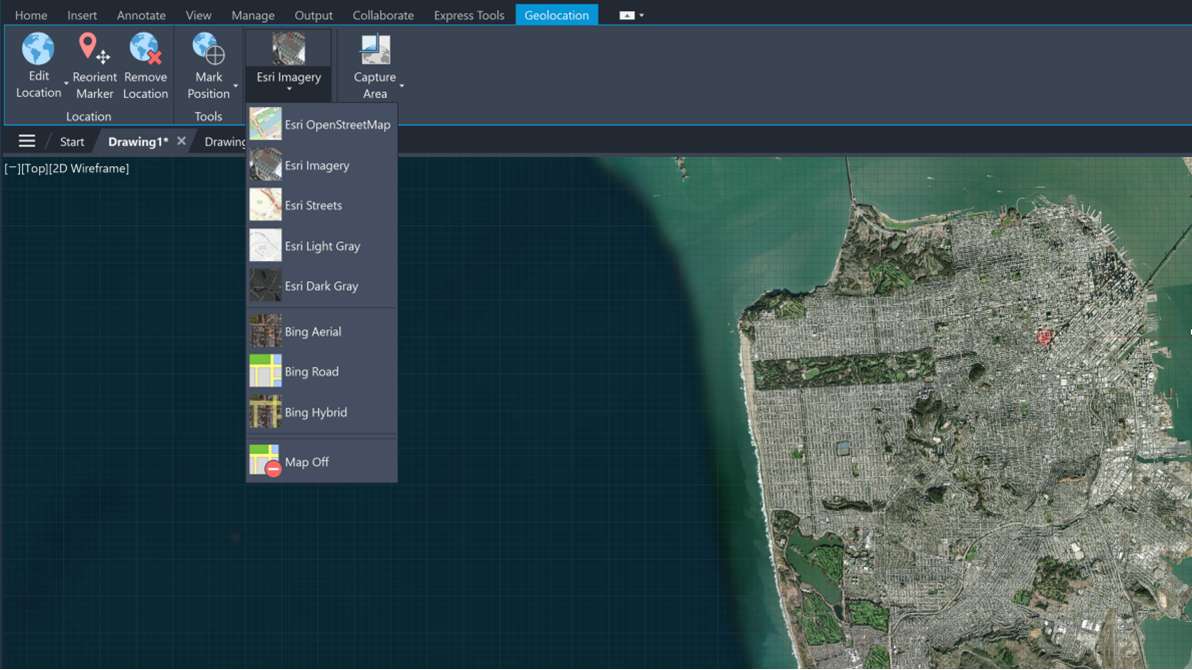Select the Drawing1* file tab
Screen dimensions: 1192x670
click(138, 141)
